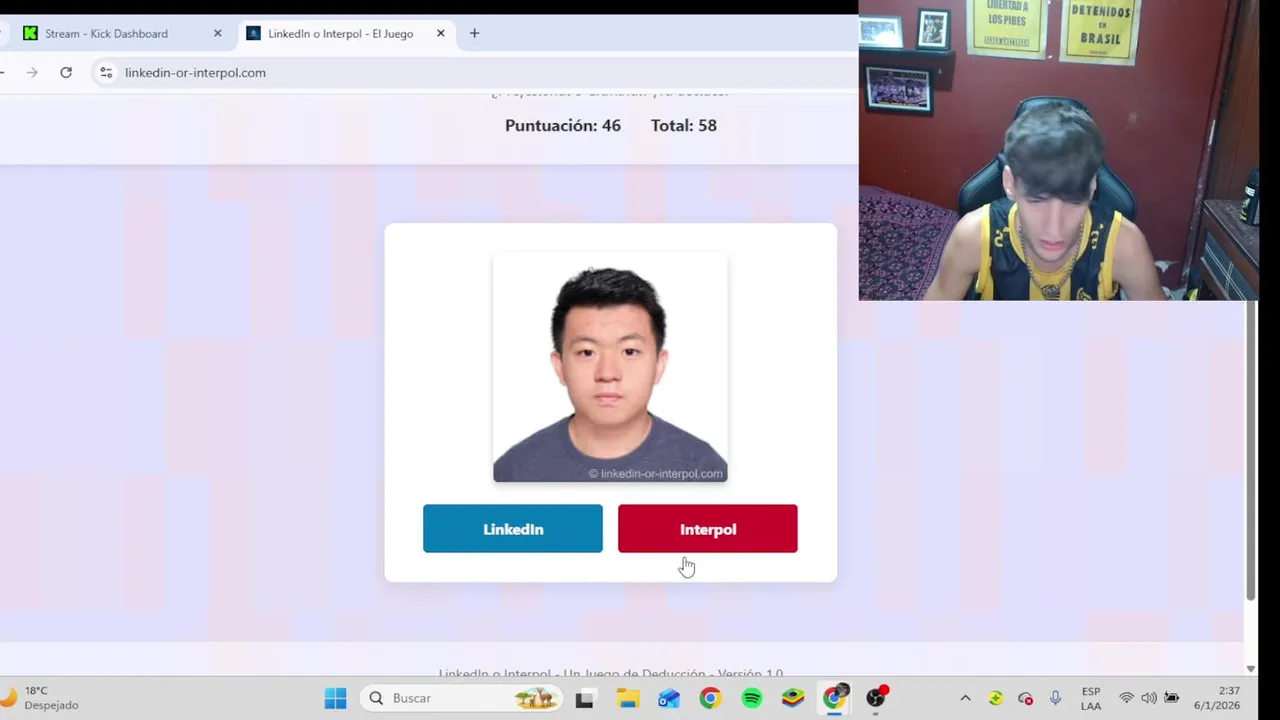The width and height of the screenshot is (1280, 720).
Task: Click the webcam overlay video
Action: 1058,150
